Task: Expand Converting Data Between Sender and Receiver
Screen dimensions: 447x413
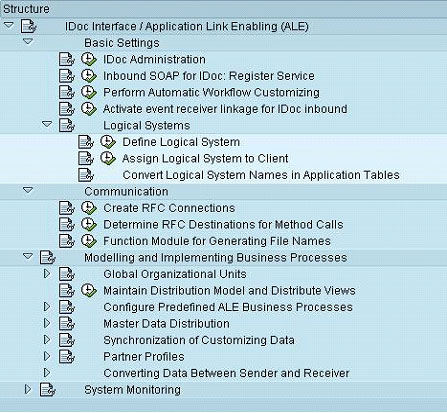Action: pos(47,373)
